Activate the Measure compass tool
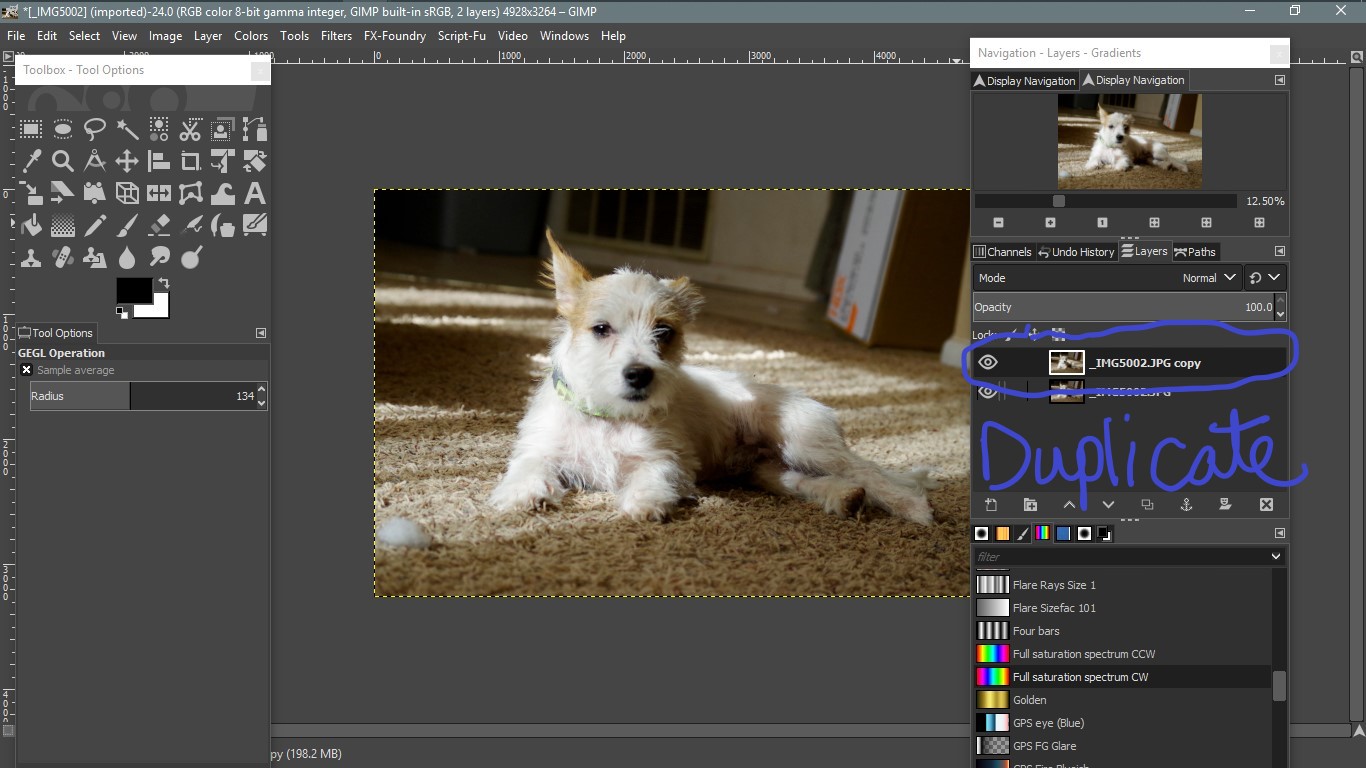 click(x=95, y=161)
